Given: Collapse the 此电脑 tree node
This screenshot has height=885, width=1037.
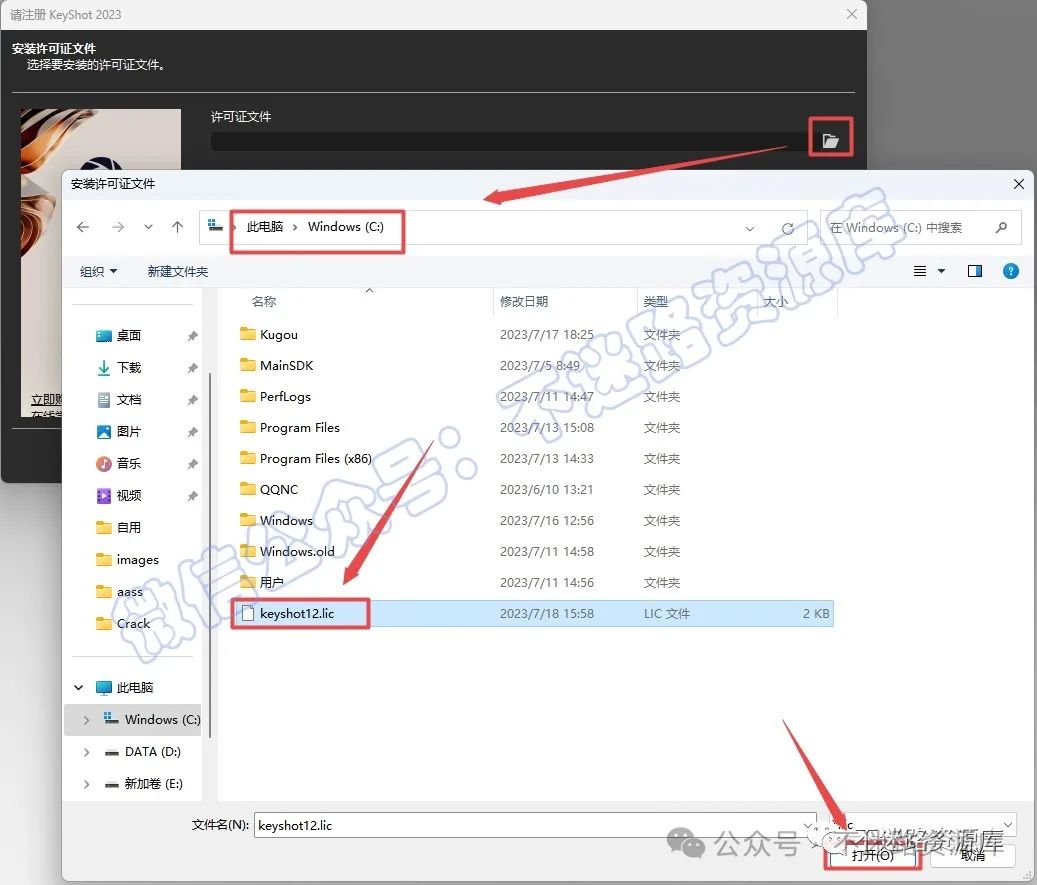Looking at the screenshot, I should (x=79, y=688).
